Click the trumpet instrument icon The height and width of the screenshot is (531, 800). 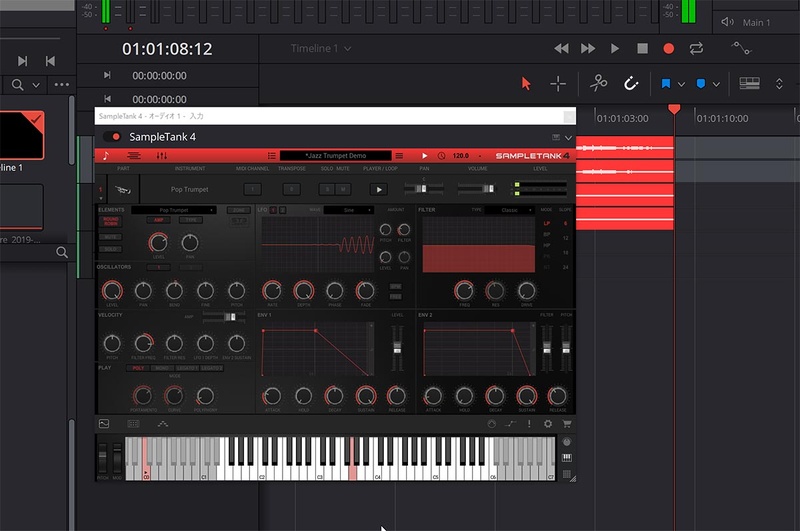point(123,190)
